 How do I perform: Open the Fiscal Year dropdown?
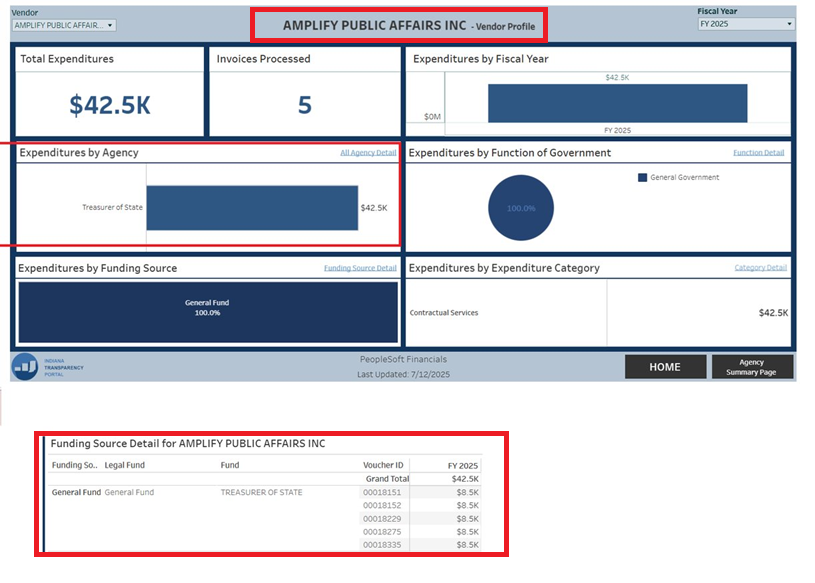[746, 24]
